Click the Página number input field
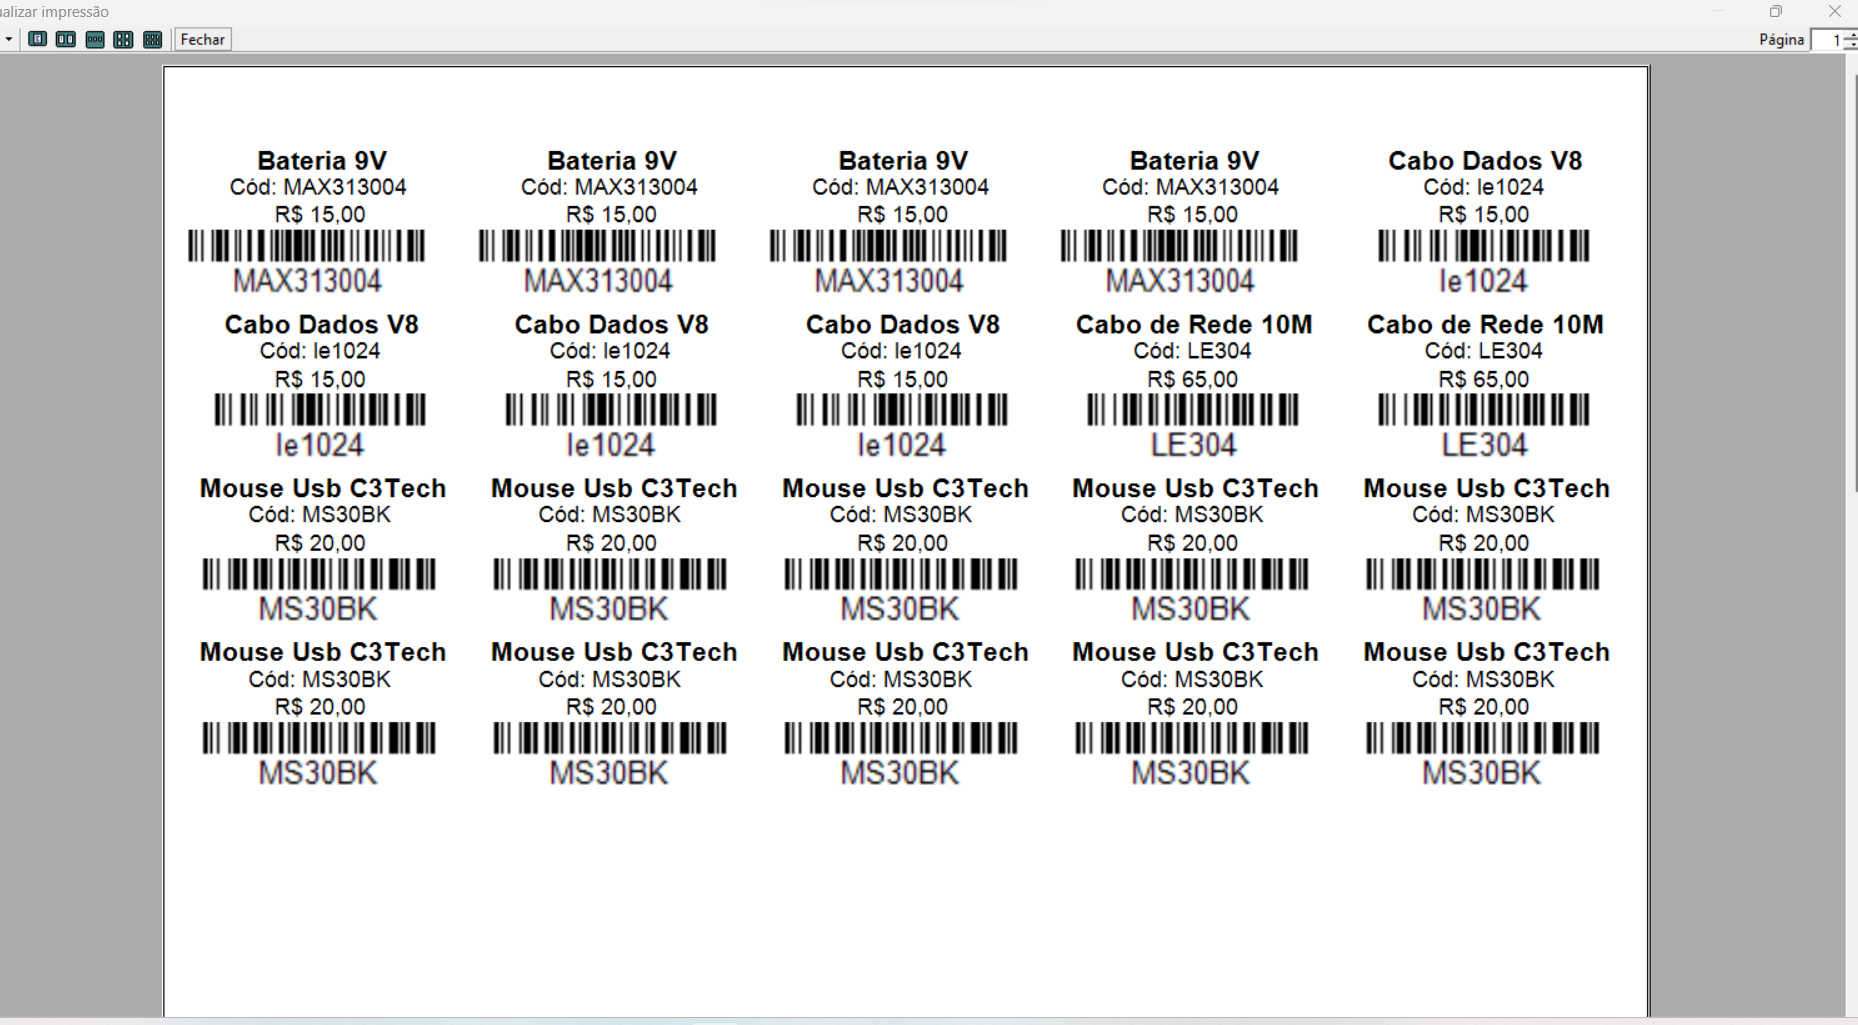The width and height of the screenshot is (1858, 1025). pyautogui.click(x=1829, y=39)
